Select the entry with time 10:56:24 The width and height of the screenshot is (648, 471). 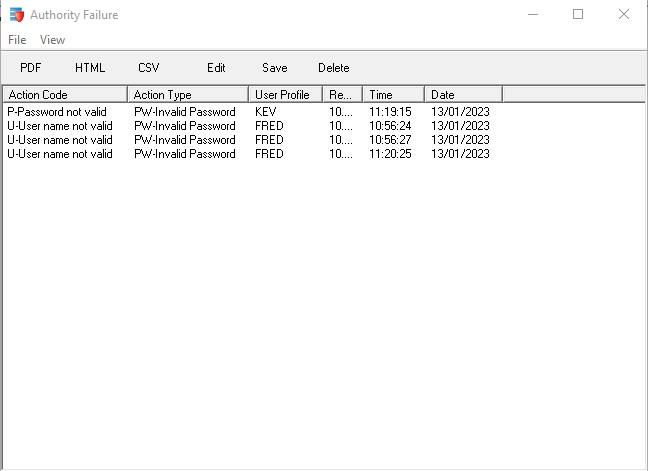390,126
